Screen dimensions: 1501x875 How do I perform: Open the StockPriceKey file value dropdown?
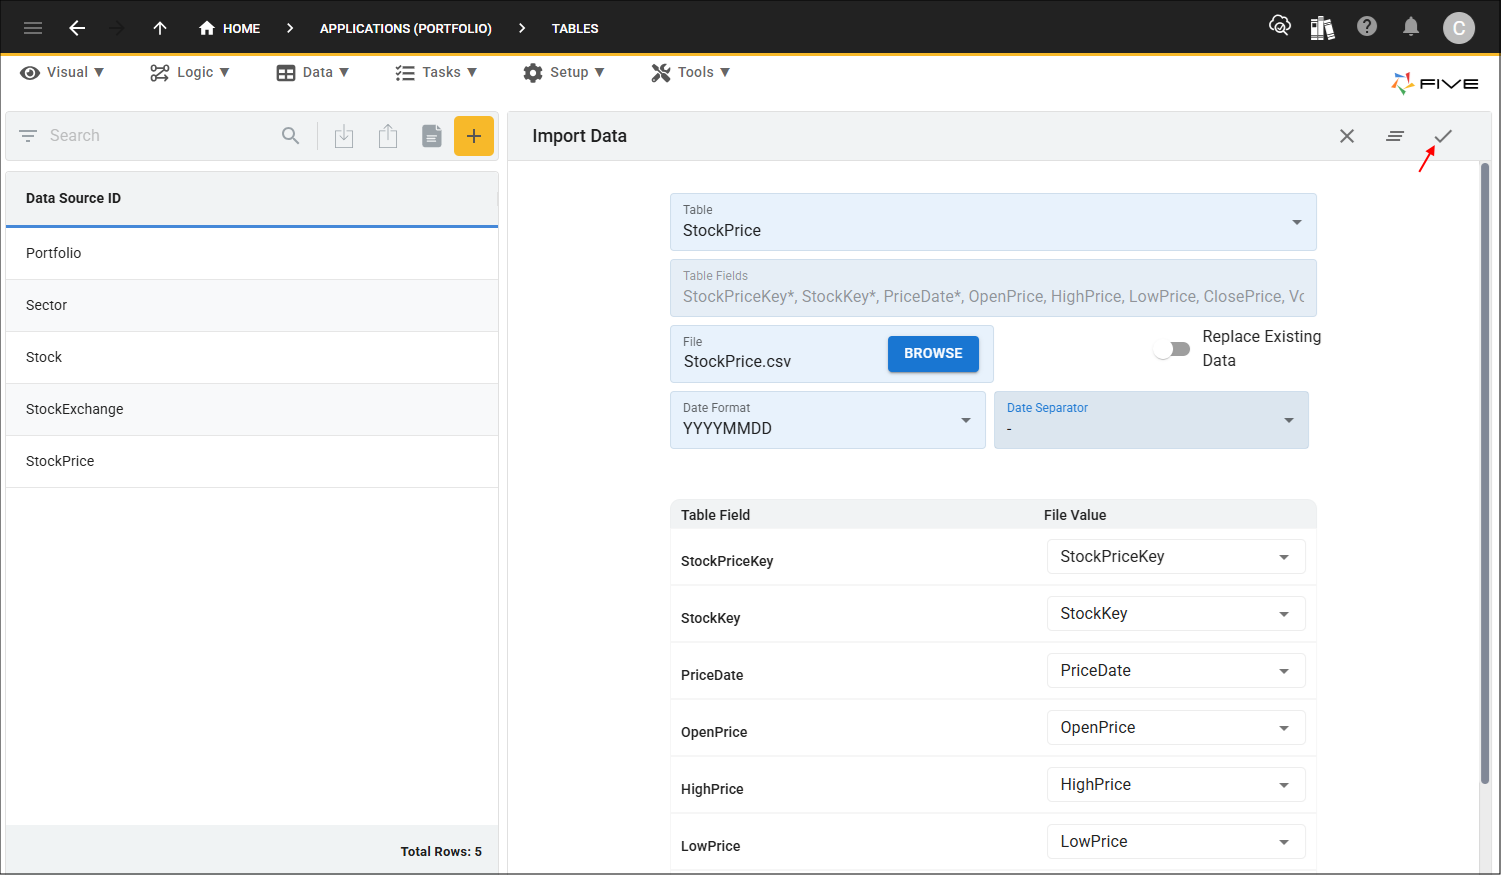tap(1176, 557)
